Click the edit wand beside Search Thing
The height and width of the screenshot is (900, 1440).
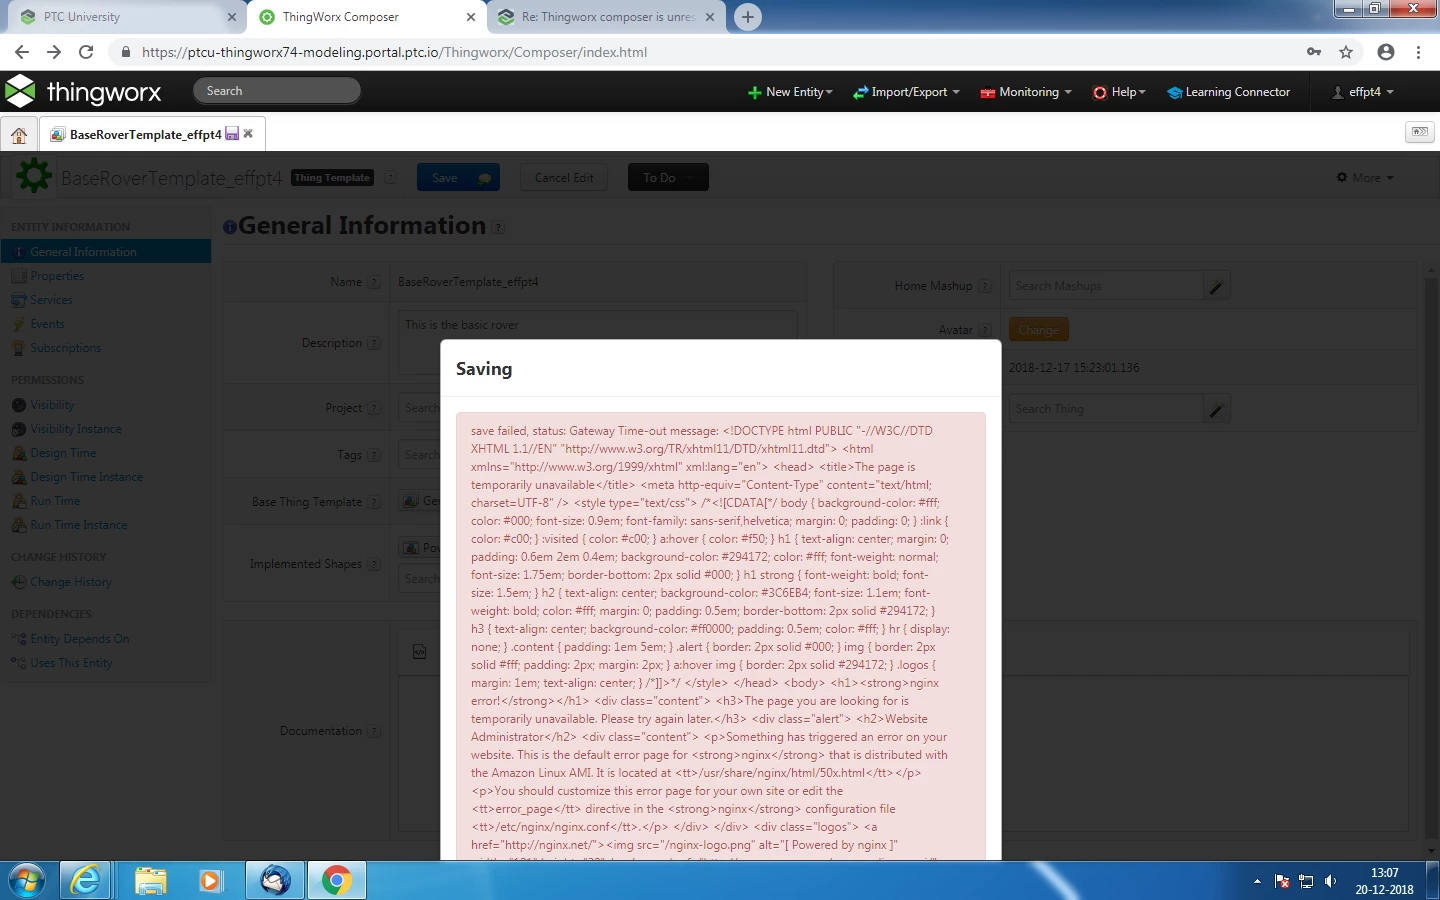[x=1216, y=409]
